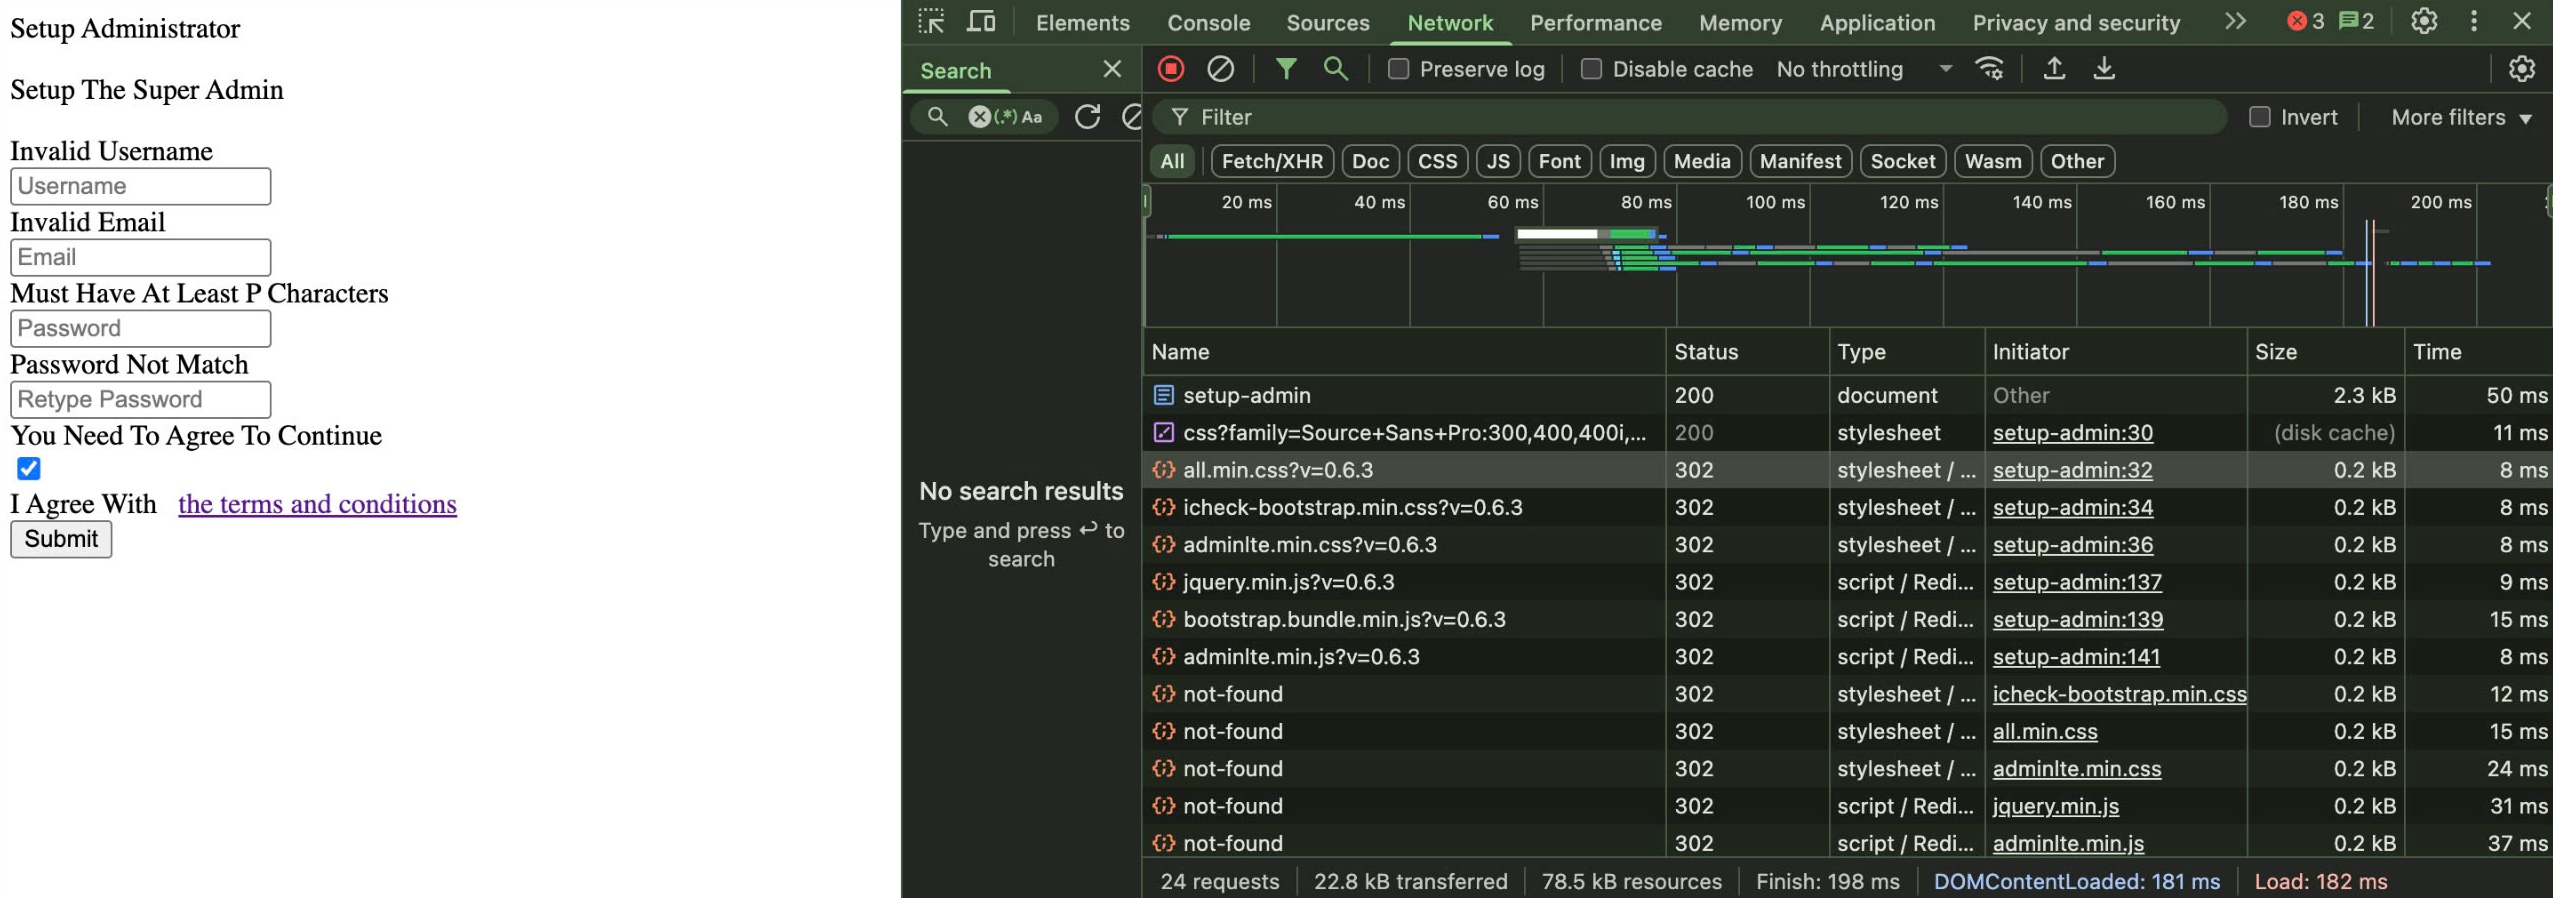Stop recording network log

click(1170, 68)
